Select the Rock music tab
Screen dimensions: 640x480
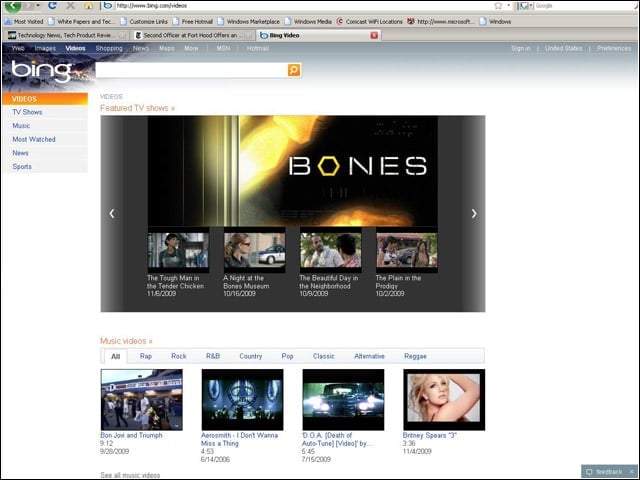tap(179, 356)
